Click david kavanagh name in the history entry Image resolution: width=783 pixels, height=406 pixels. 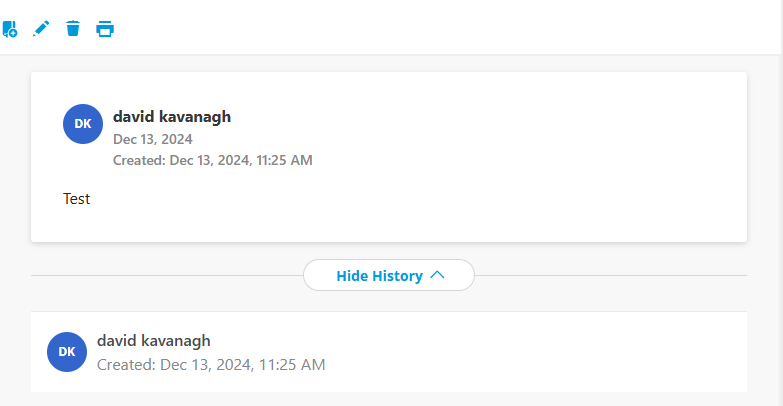pyautogui.click(x=154, y=340)
